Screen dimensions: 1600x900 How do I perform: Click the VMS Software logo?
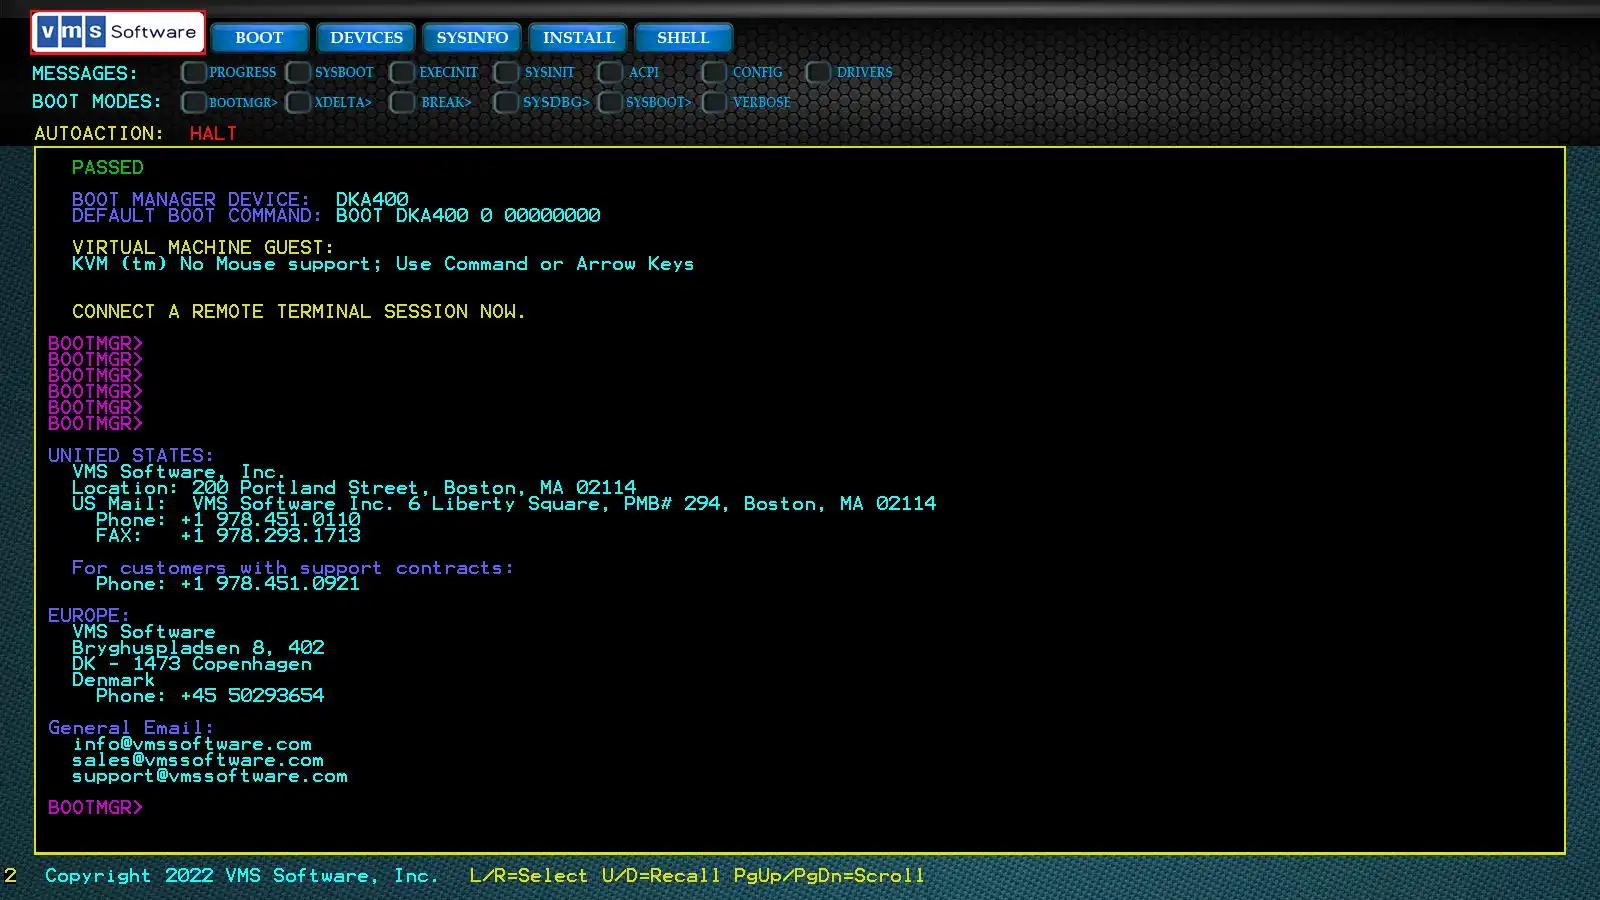point(118,32)
